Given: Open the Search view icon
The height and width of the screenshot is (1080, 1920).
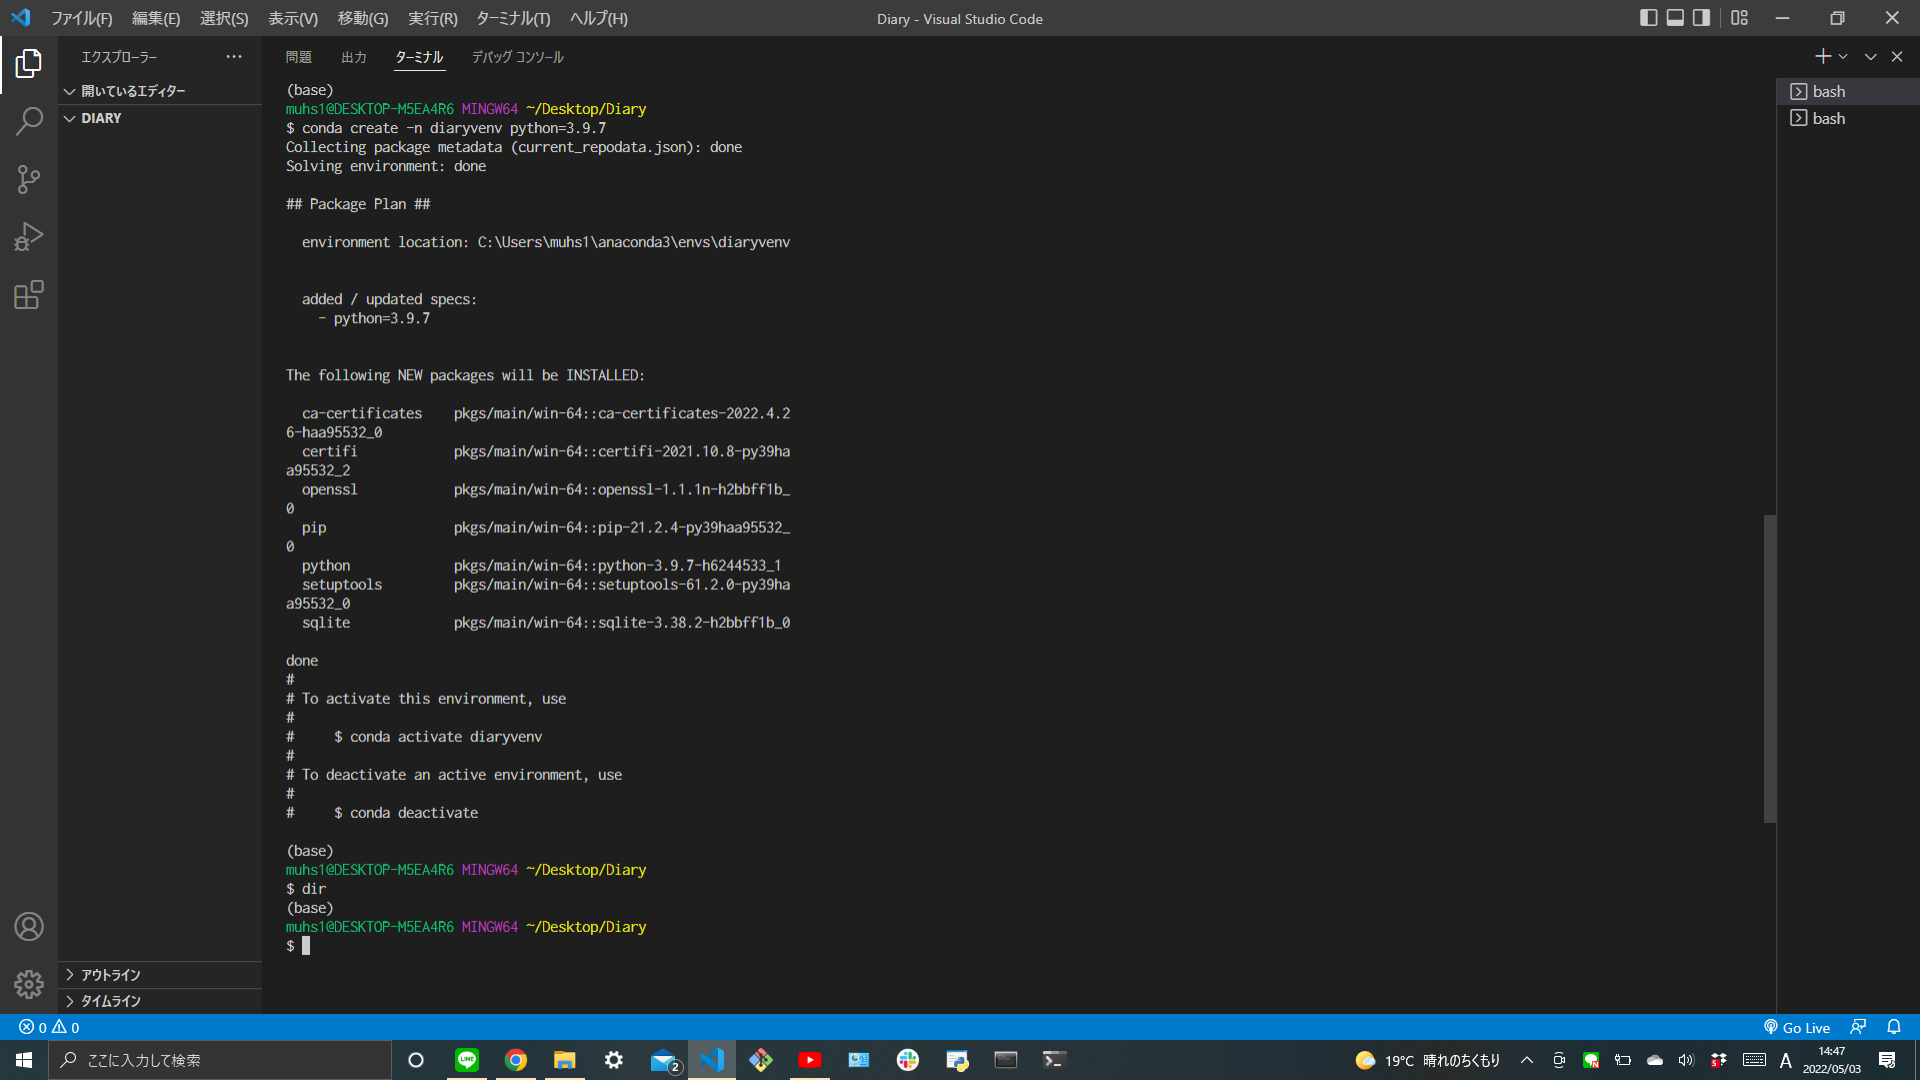Looking at the screenshot, I should [x=29, y=122].
